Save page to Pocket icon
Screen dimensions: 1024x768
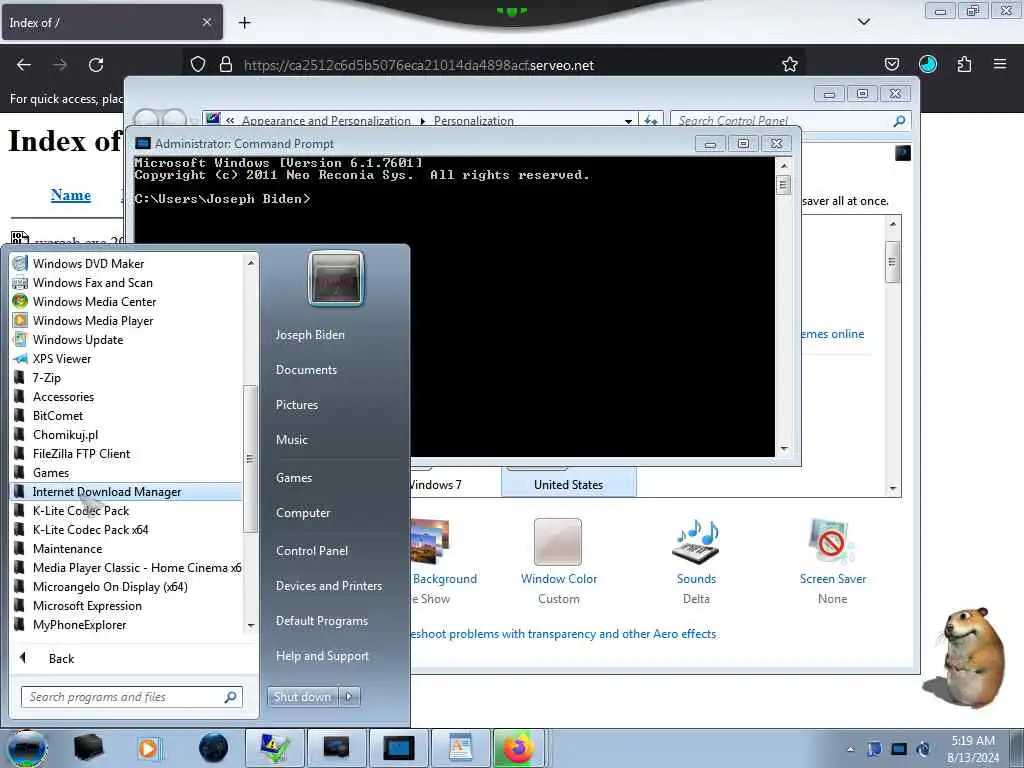(891, 64)
